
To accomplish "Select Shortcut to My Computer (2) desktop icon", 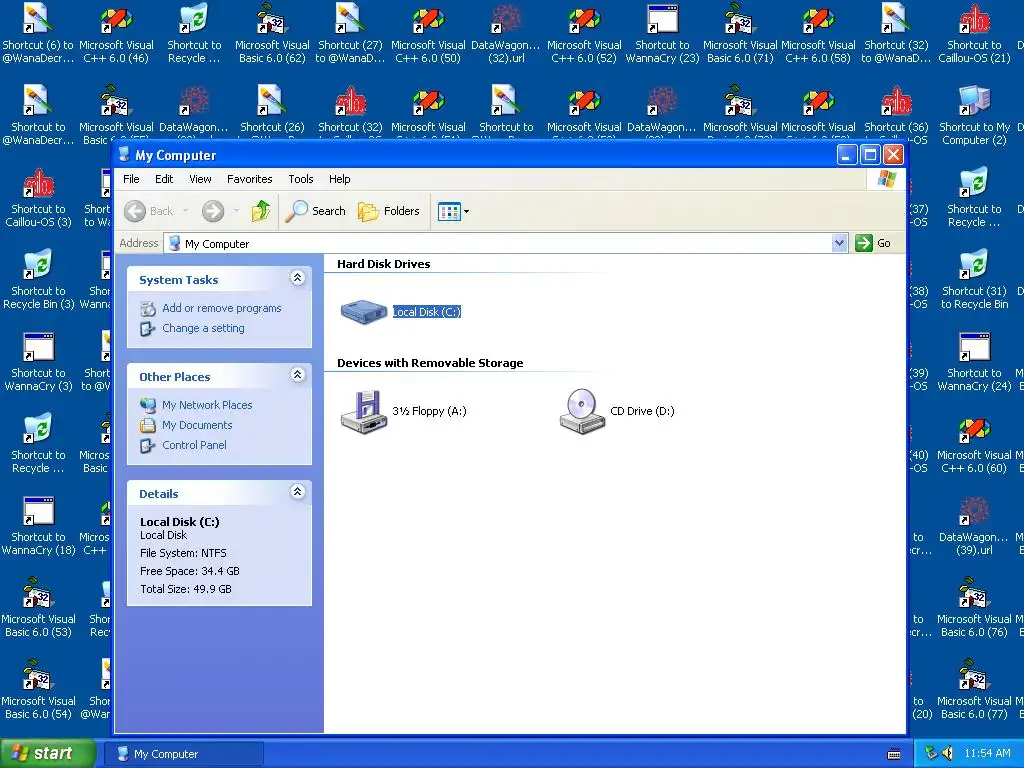I will (974, 116).
